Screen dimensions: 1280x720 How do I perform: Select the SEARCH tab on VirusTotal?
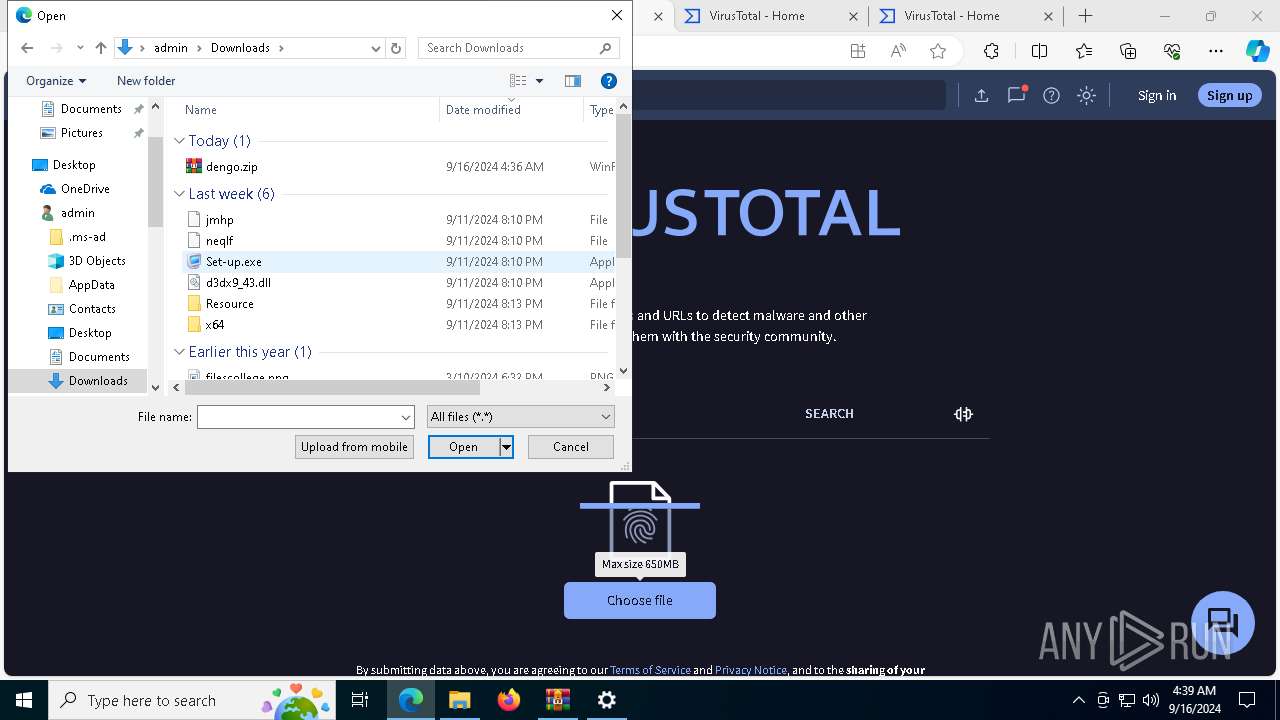[x=829, y=414]
